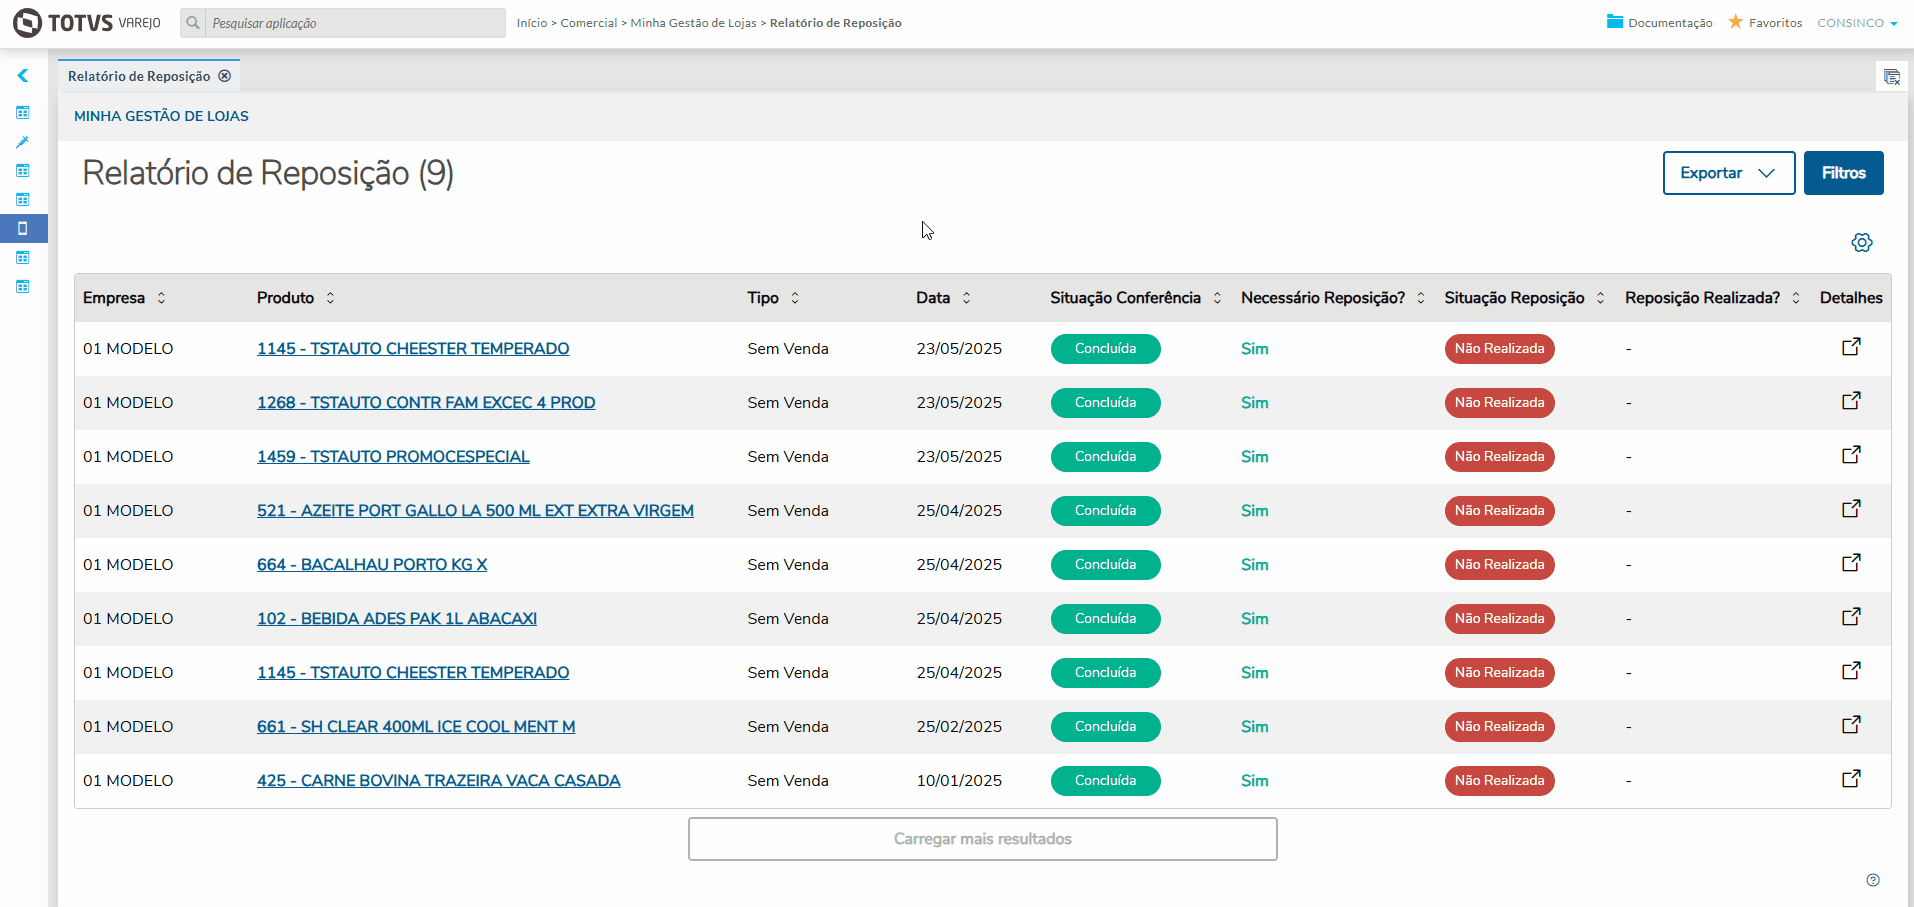
Task: Focus the Pesquisar aplicação search field
Action: (355, 23)
